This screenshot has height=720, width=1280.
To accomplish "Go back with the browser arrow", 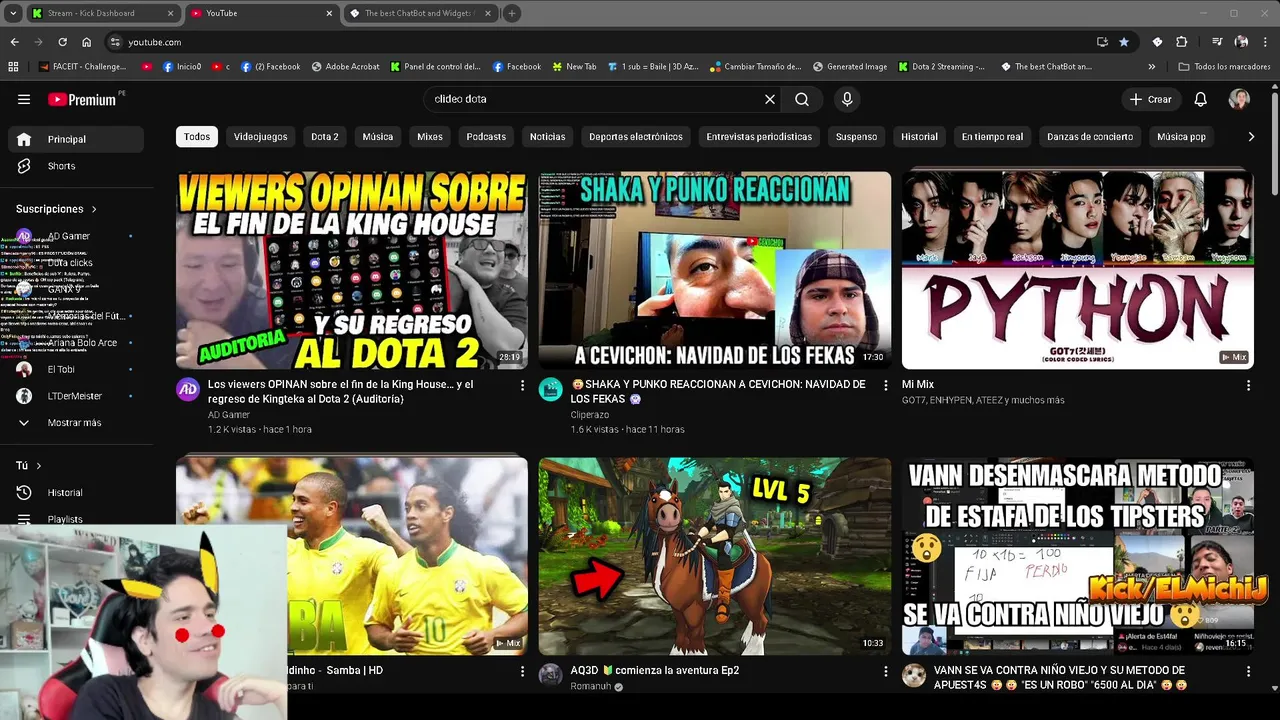I will [x=14, y=42].
